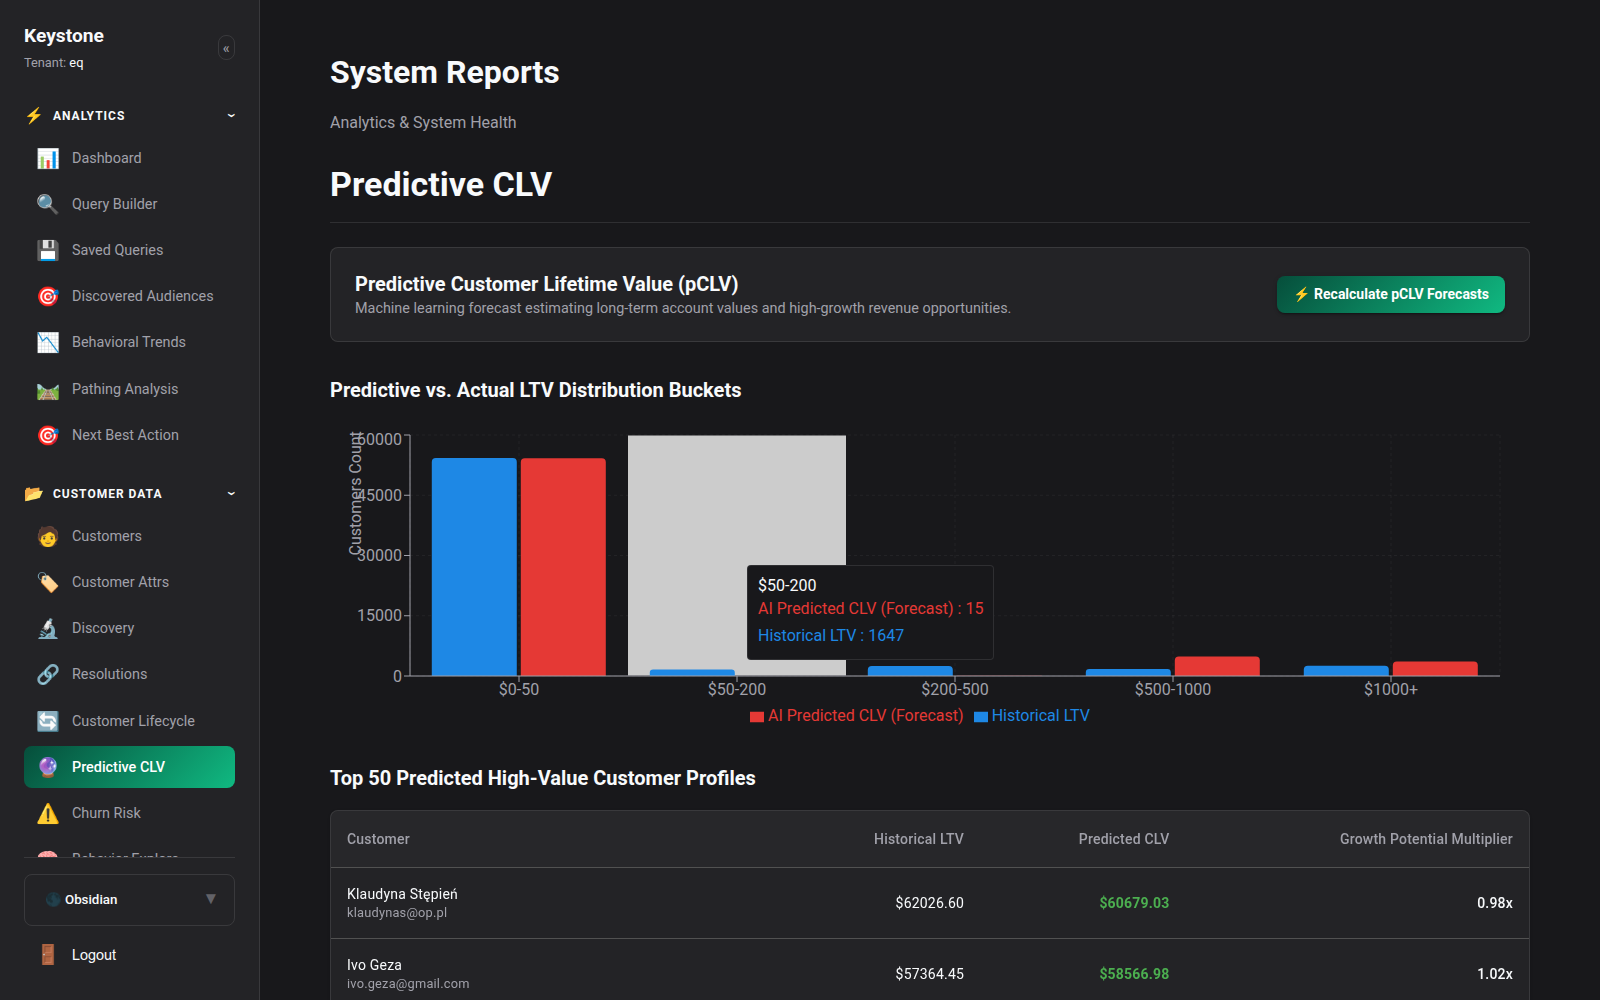The image size is (1600, 1000).
Task: Open Customer Lifecycle menu item
Action: 129,721
